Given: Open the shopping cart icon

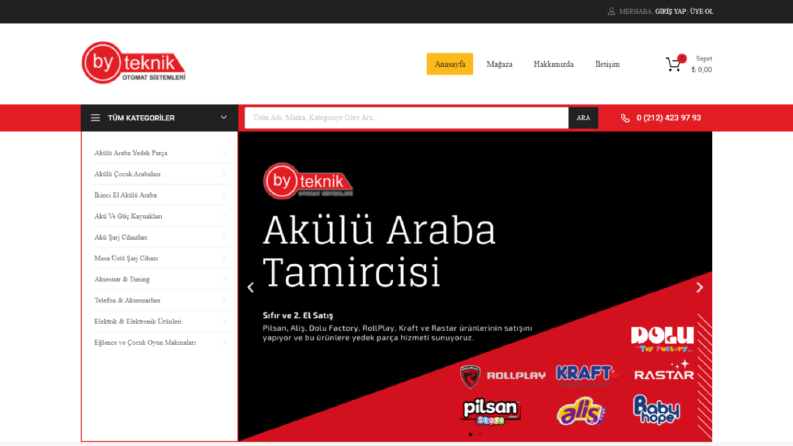Looking at the screenshot, I should coord(673,64).
